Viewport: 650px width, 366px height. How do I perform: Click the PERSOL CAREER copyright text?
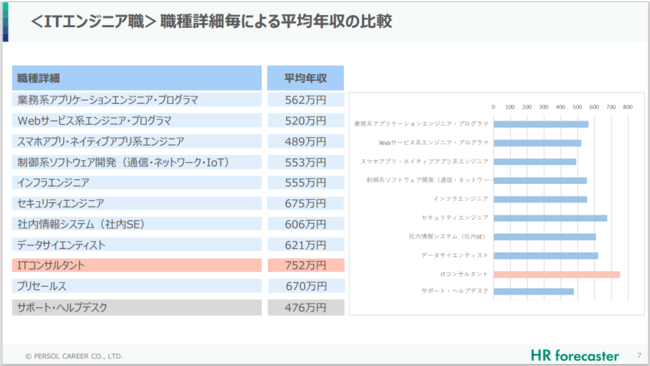point(74,356)
